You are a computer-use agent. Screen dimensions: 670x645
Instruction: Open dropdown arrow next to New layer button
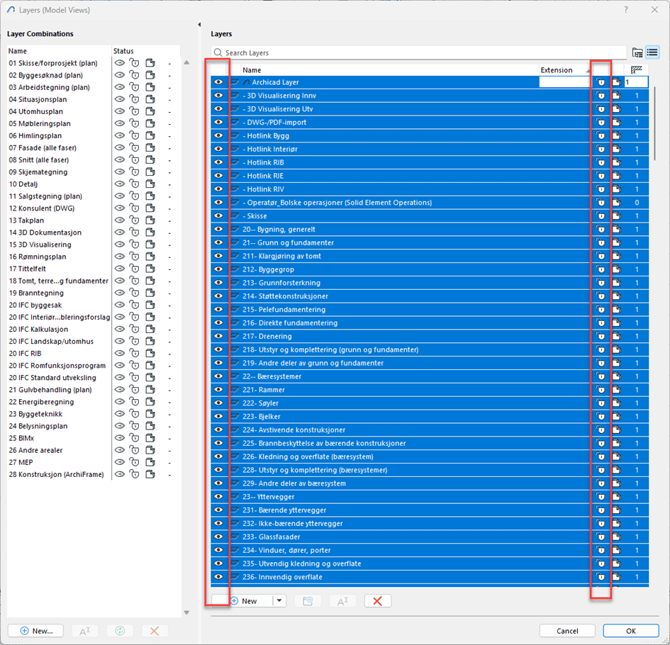coord(279,601)
